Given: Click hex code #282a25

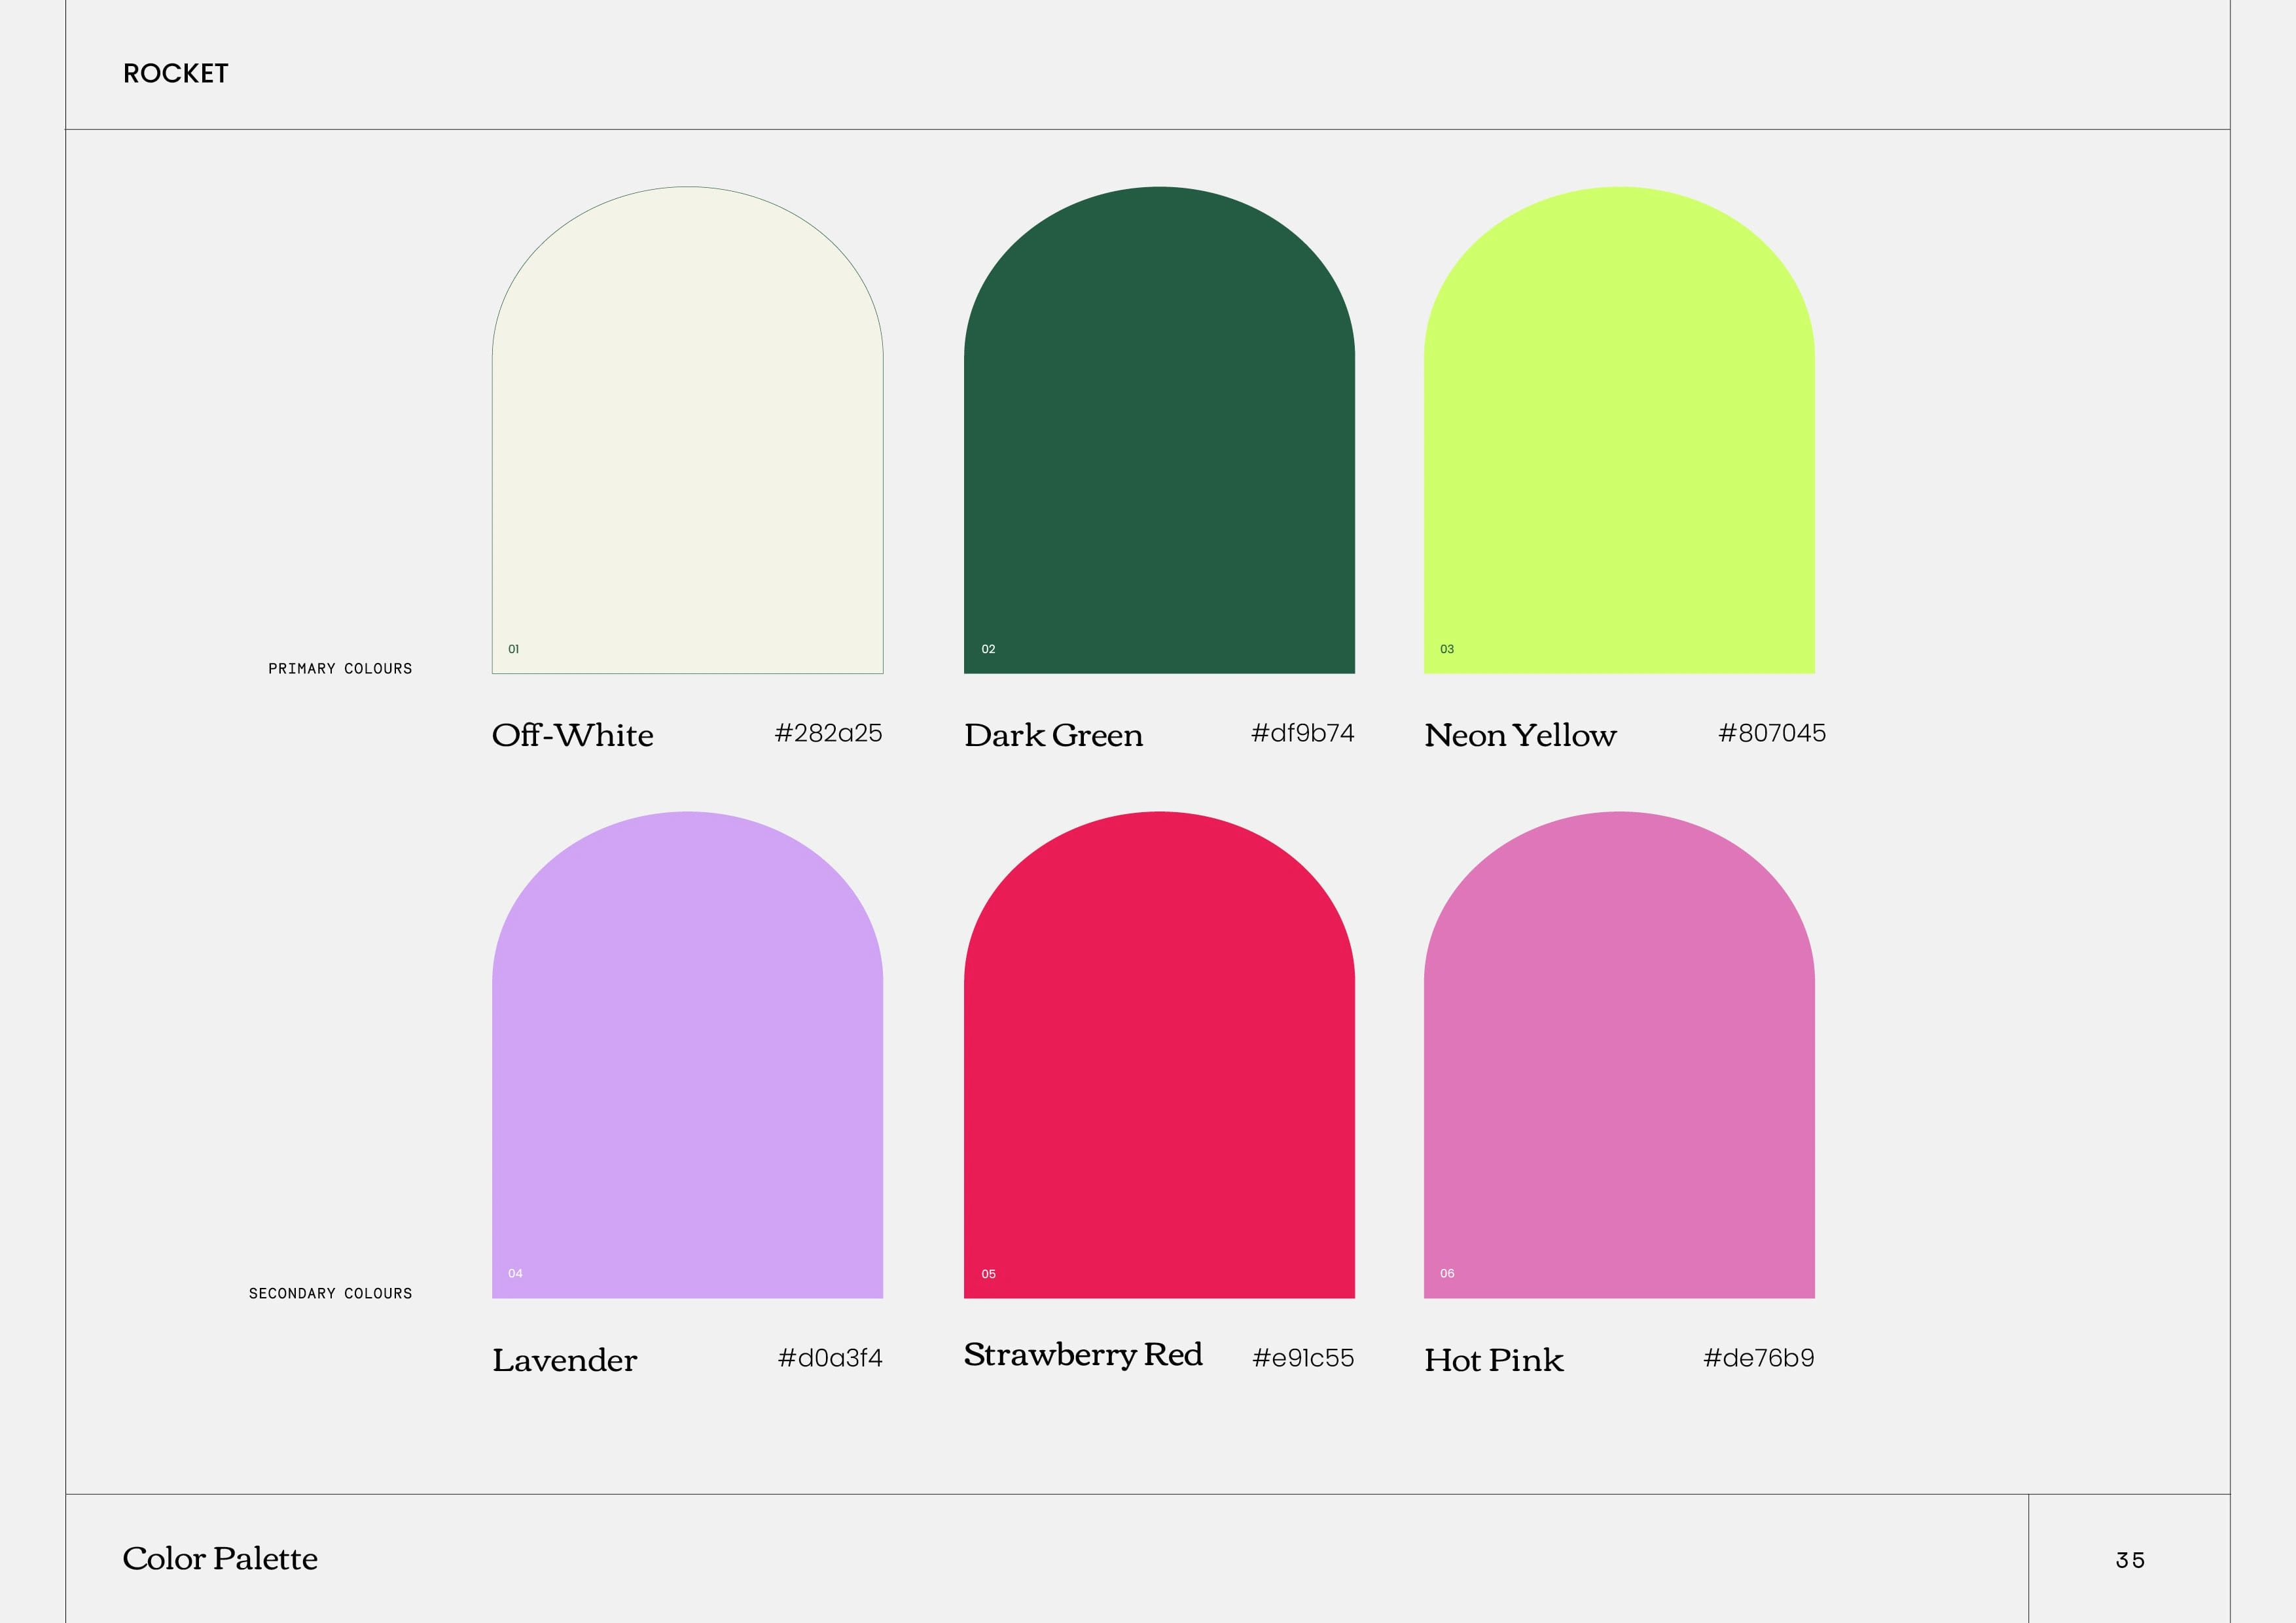Looking at the screenshot, I should pyautogui.click(x=828, y=733).
